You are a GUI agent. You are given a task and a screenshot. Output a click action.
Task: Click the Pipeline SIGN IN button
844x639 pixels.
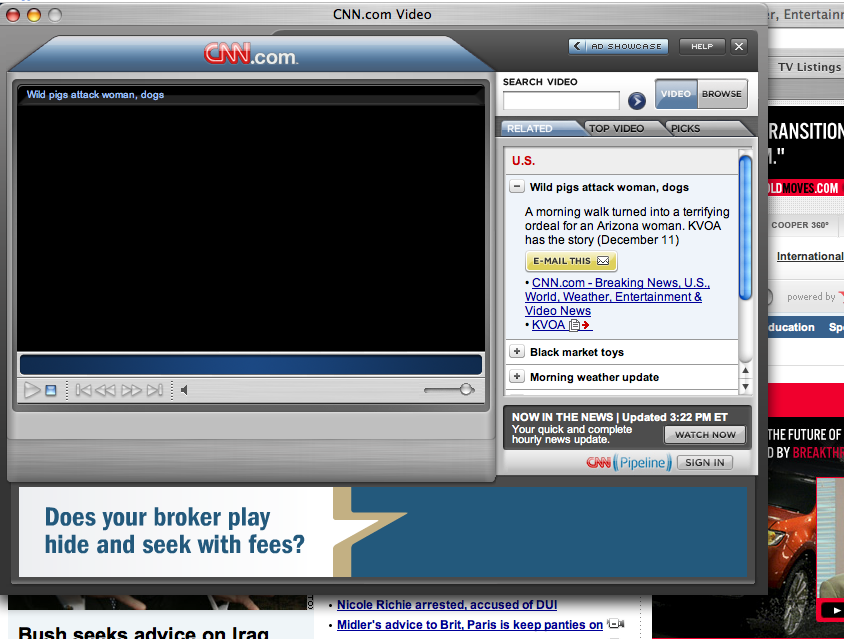[705, 462]
